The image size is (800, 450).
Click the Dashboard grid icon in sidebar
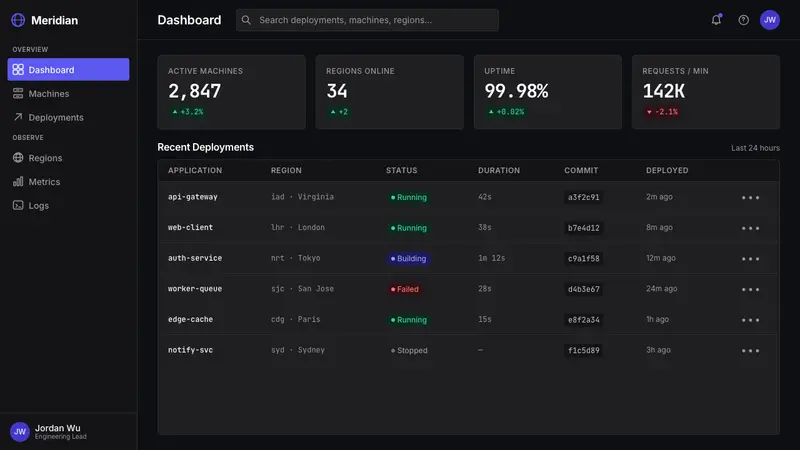tap(18, 69)
